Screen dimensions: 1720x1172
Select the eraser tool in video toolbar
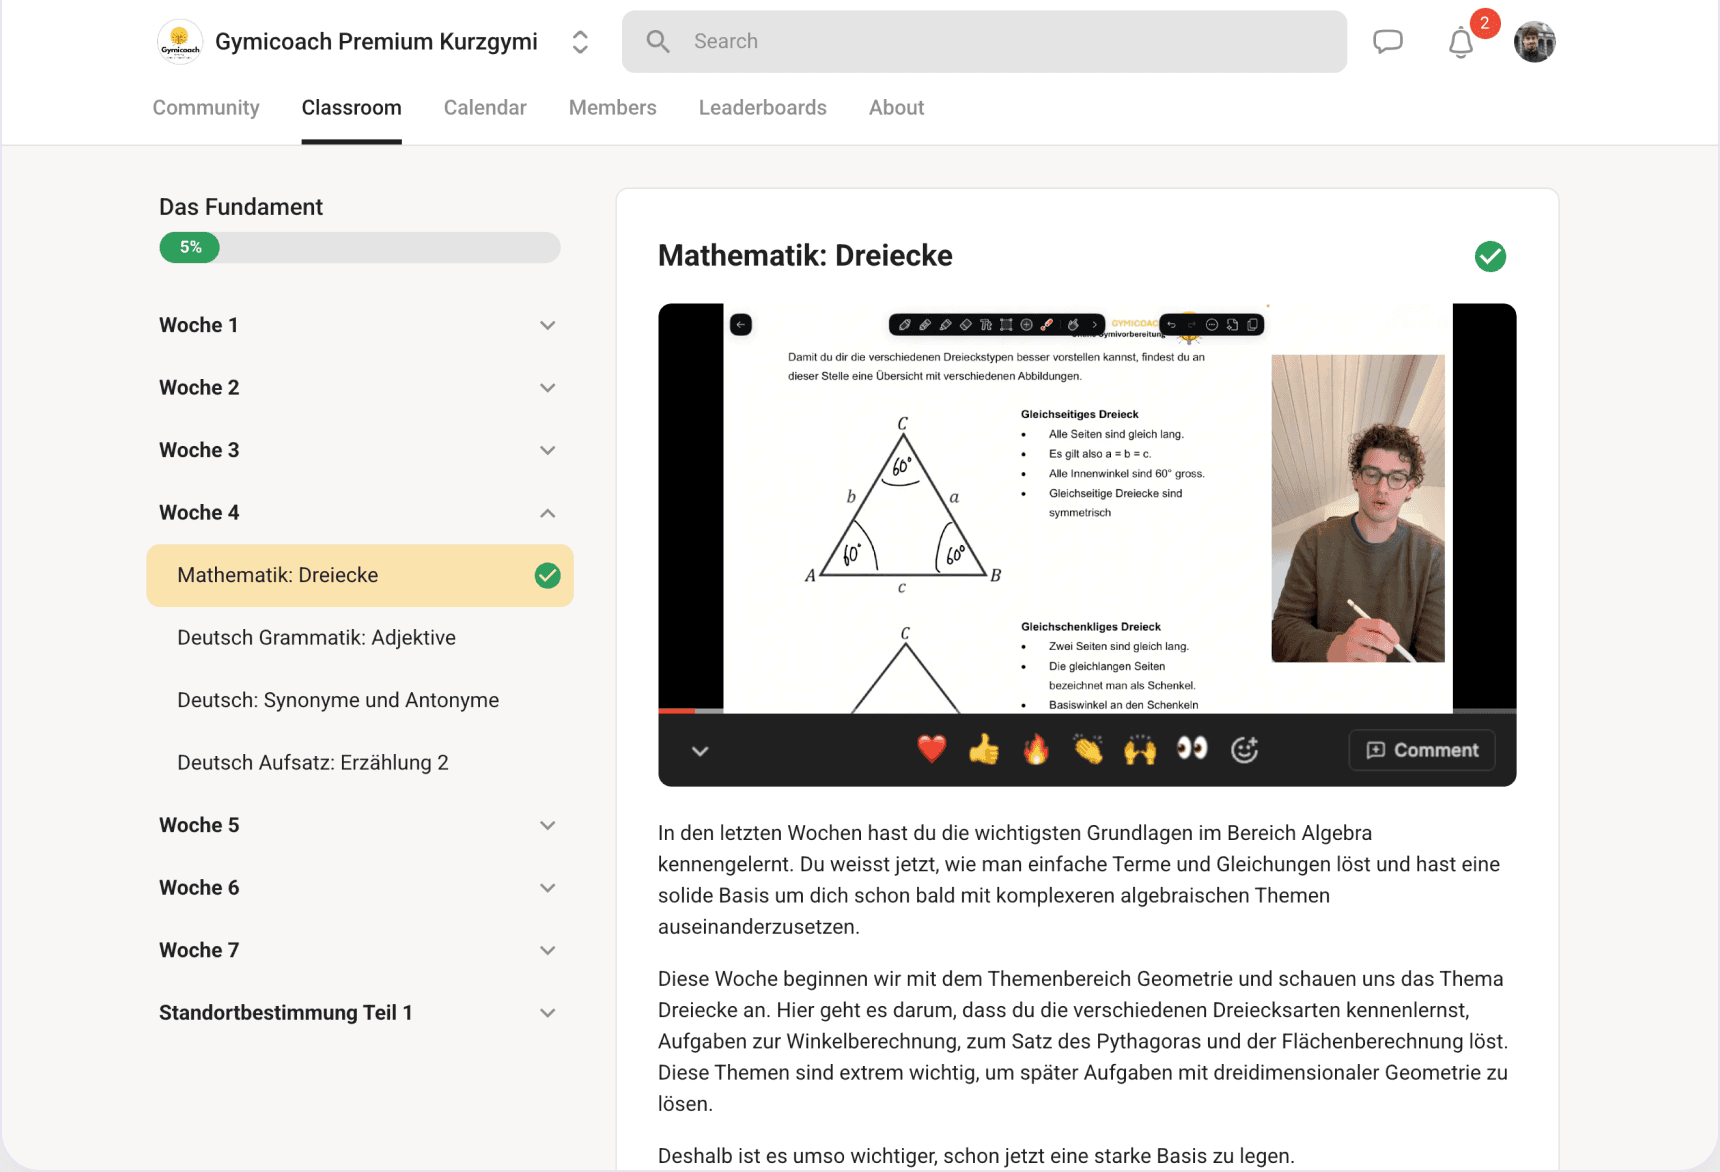click(965, 325)
